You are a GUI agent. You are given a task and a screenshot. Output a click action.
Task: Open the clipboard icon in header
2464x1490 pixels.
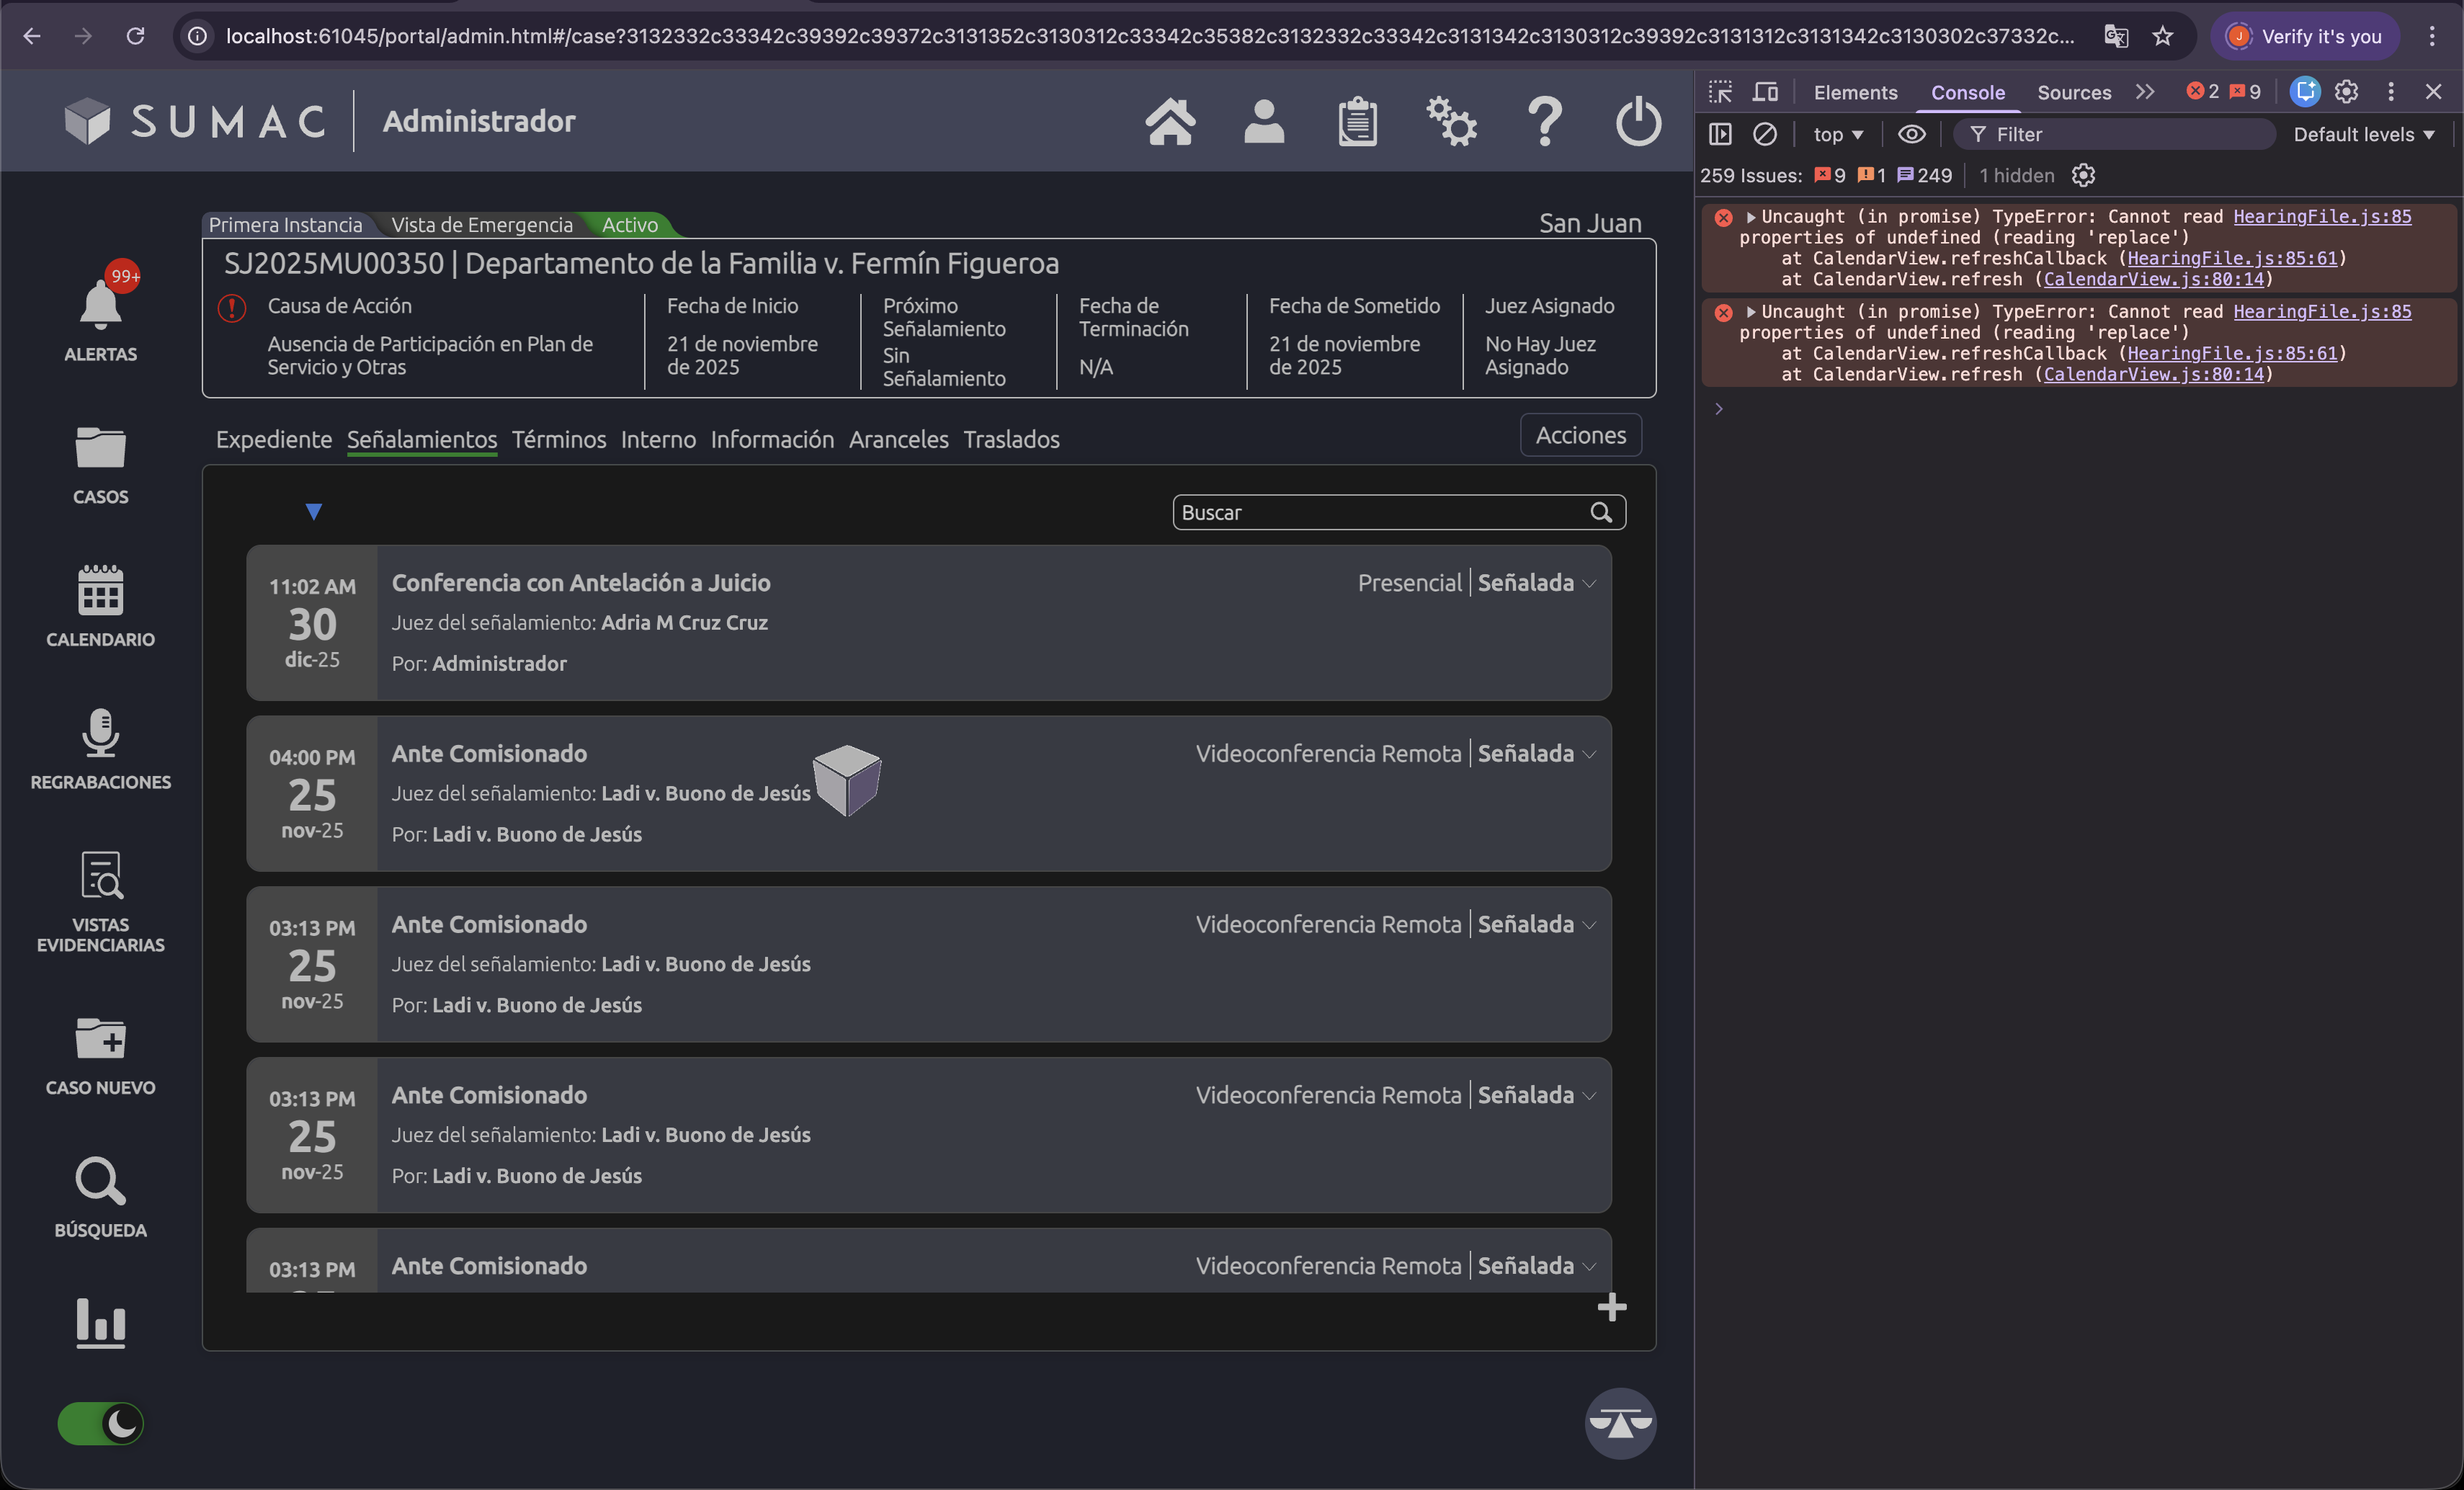1357,122
